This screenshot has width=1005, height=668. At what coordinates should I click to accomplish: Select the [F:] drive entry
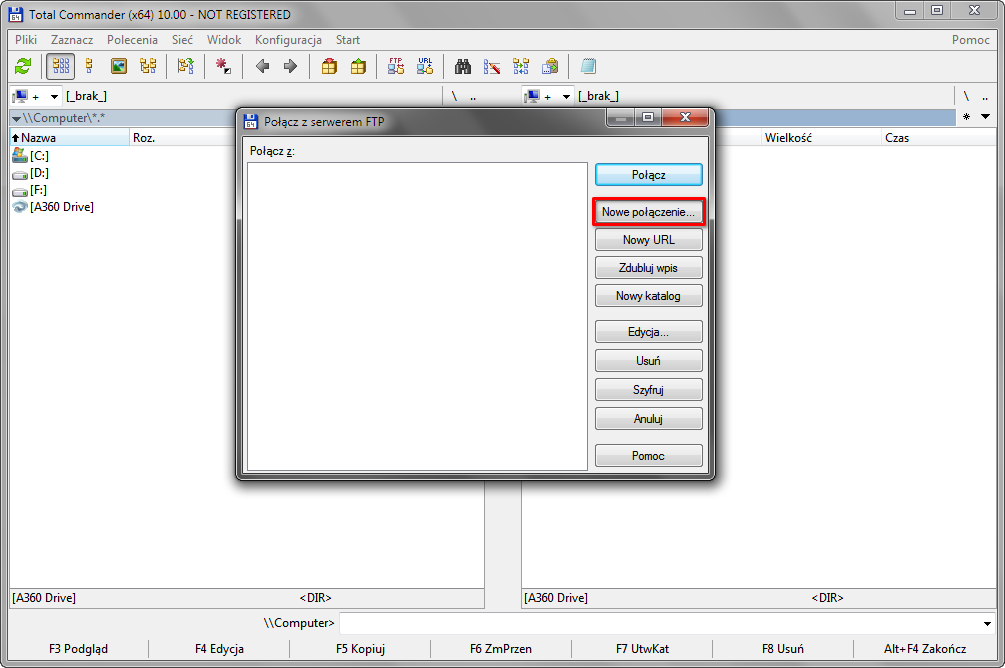(29, 190)
